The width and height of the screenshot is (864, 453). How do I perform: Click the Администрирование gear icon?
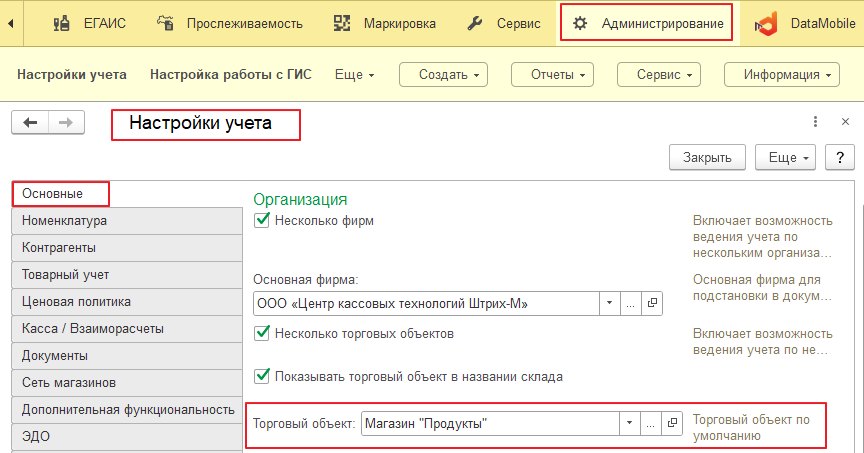pyautogui.click(x=580, y=23)
